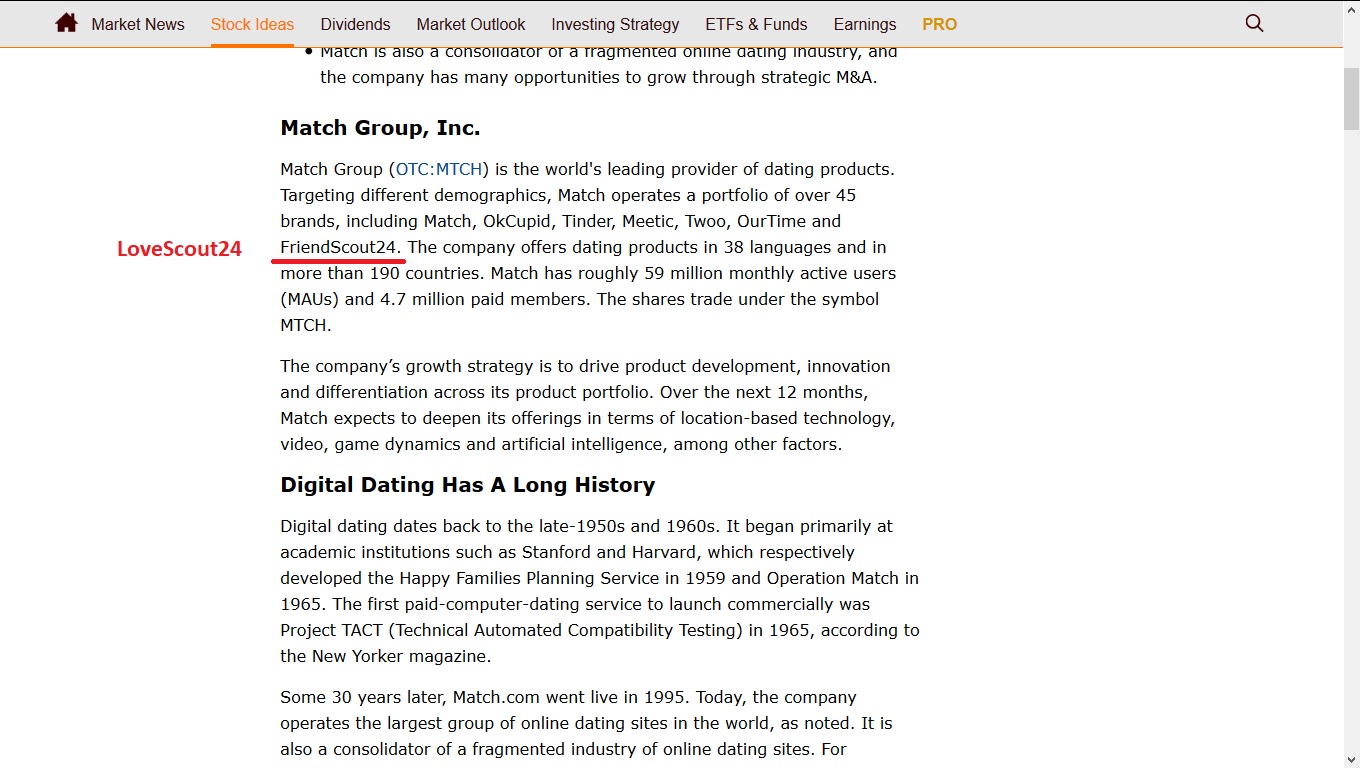
Task: Click the text 'Project TACT' in the article
Action: click(332, 630)
